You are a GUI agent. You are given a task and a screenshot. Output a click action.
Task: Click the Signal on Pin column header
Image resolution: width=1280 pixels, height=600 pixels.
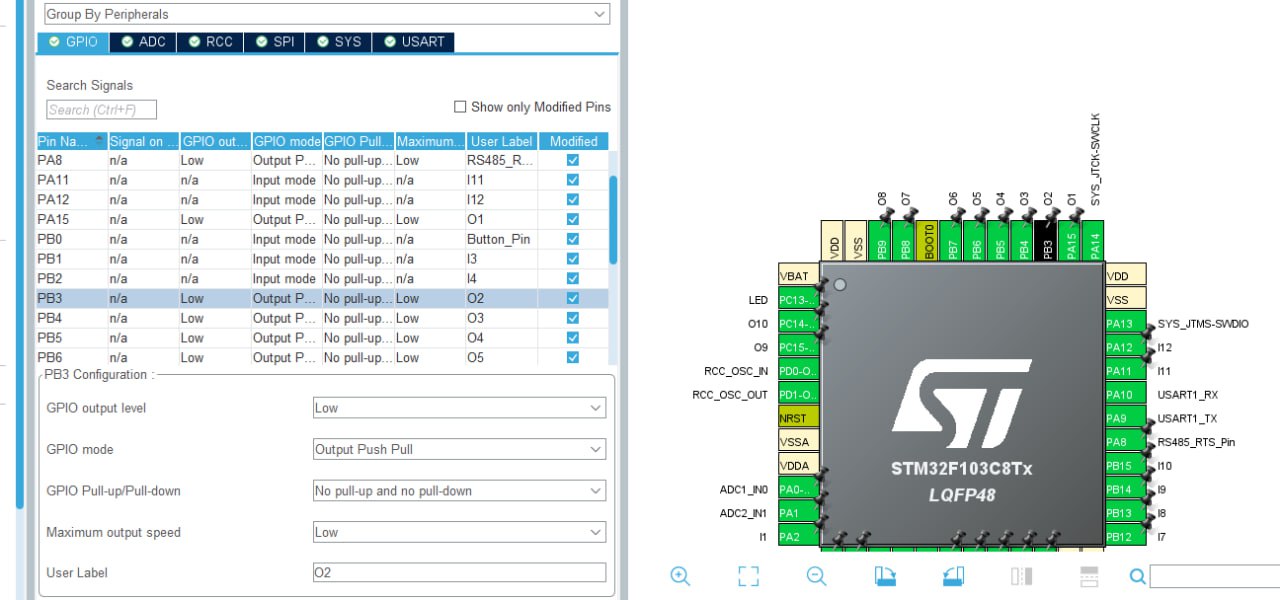click(x=143, y=141)
